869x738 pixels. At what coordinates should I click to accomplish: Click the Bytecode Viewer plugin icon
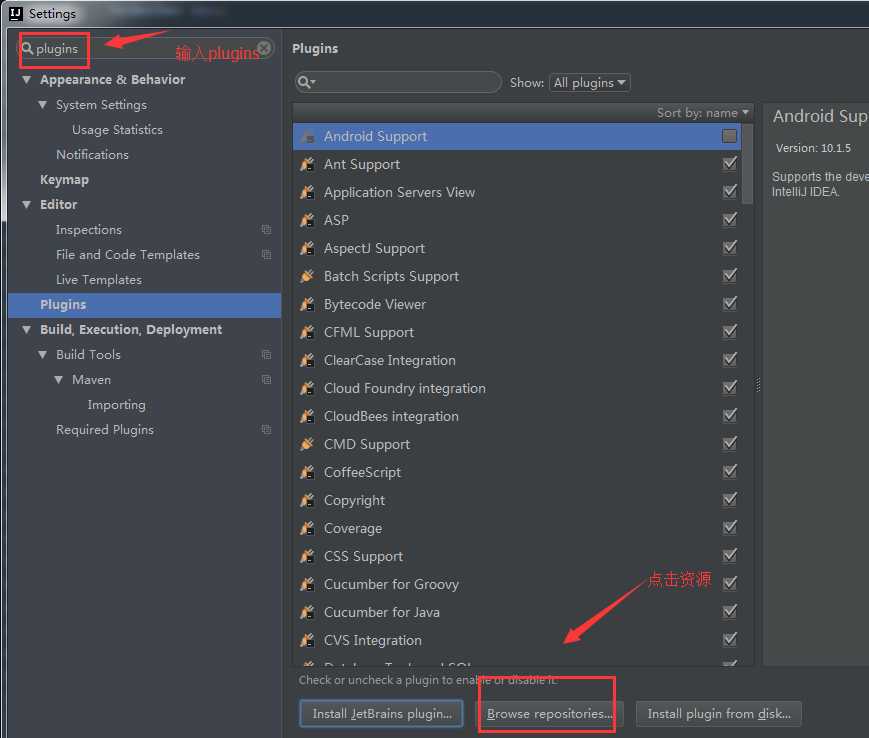[307, 304]
